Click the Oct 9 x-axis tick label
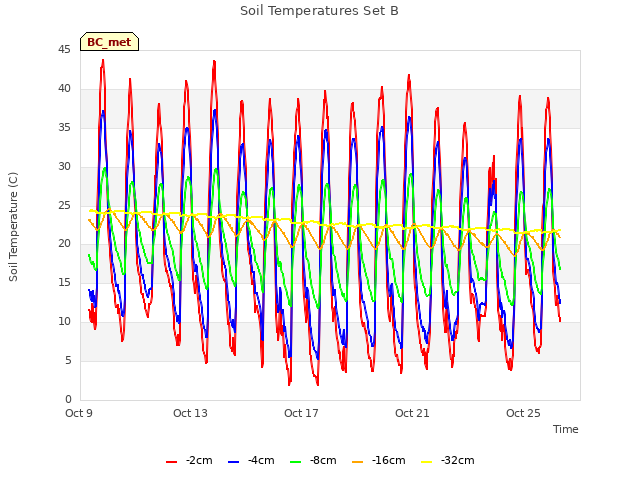The height and width of the screenshot is (480, 640). pyautogui.click(x=79, y=413)
